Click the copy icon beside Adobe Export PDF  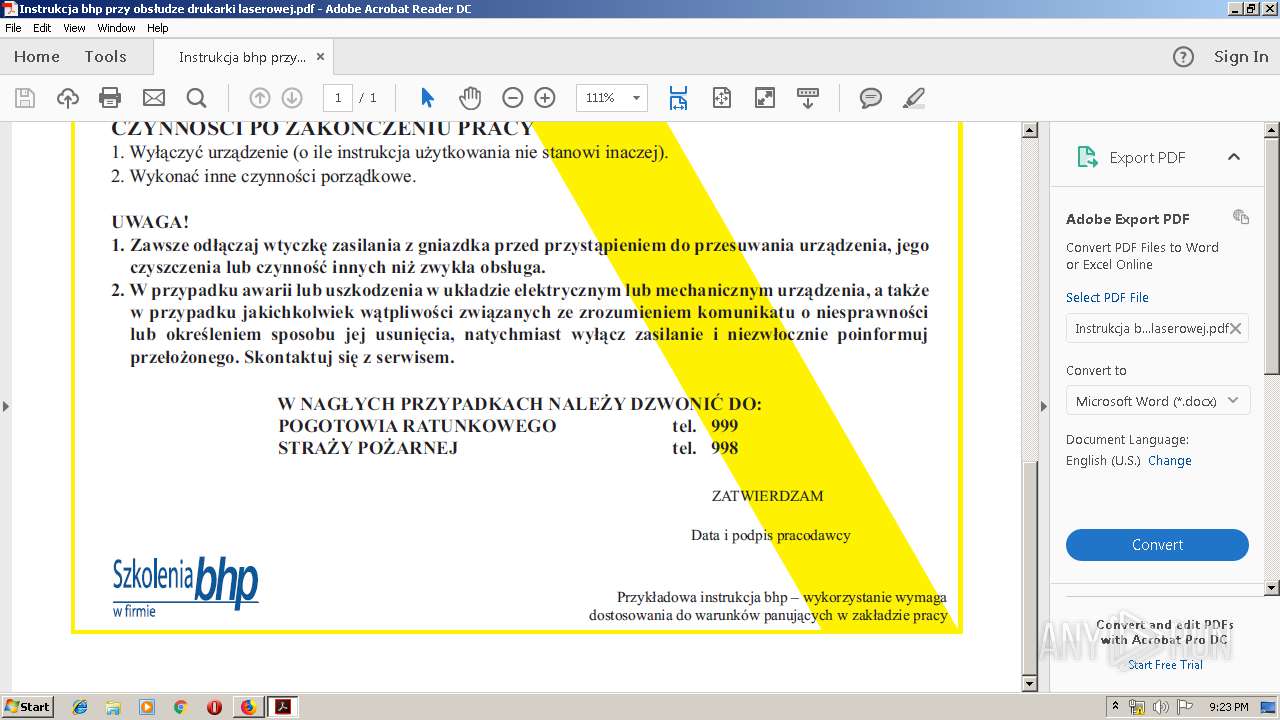click(x=1241, y=217)
